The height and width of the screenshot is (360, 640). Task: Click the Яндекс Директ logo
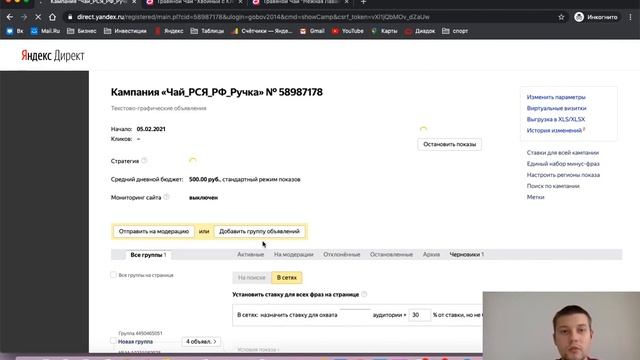click(53, 56)
